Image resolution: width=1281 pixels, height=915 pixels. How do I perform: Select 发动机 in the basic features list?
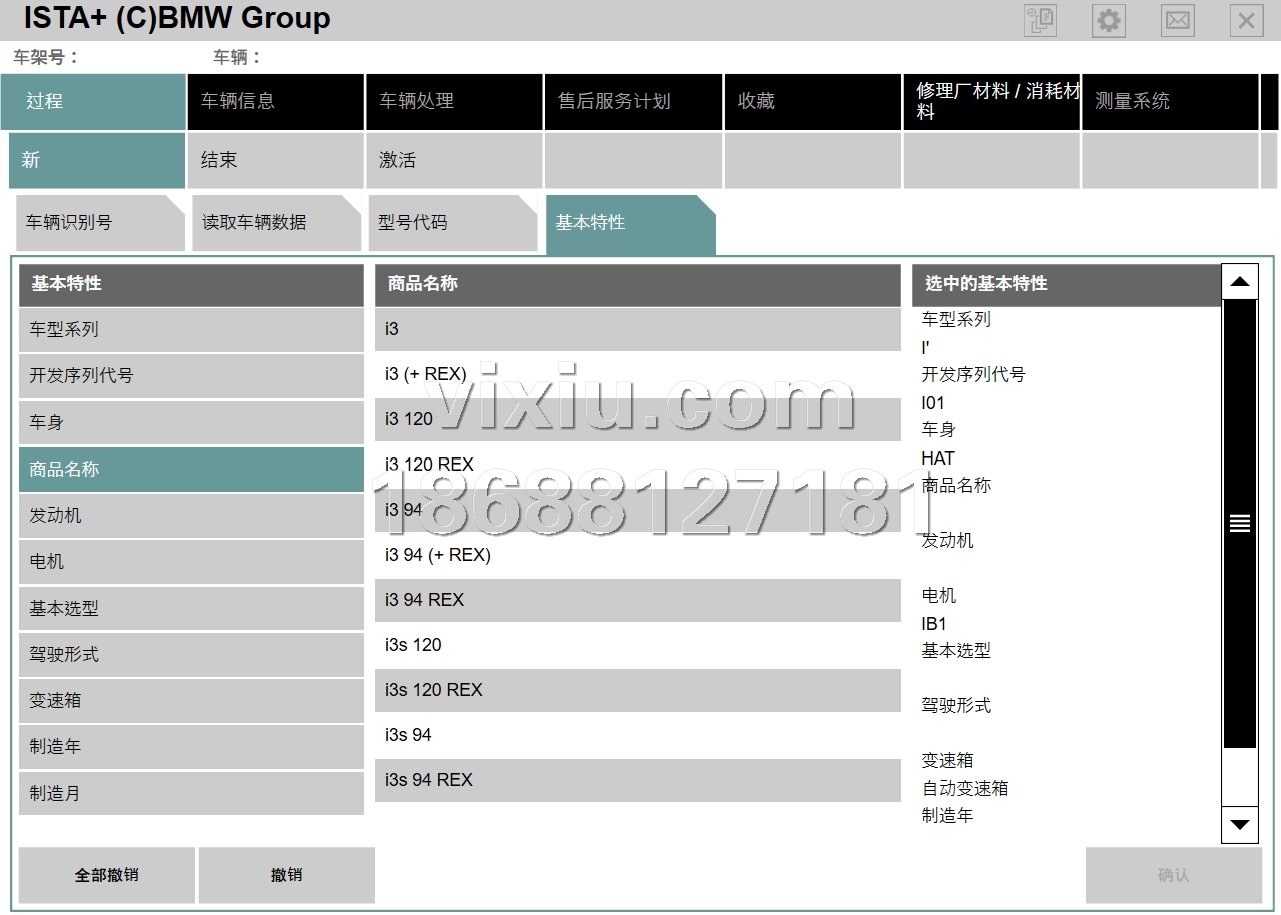coord(191,516)
